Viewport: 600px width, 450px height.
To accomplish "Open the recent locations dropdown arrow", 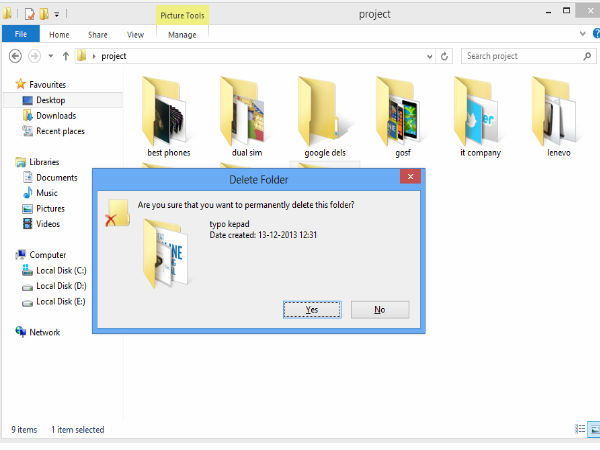I will point(50,56).
